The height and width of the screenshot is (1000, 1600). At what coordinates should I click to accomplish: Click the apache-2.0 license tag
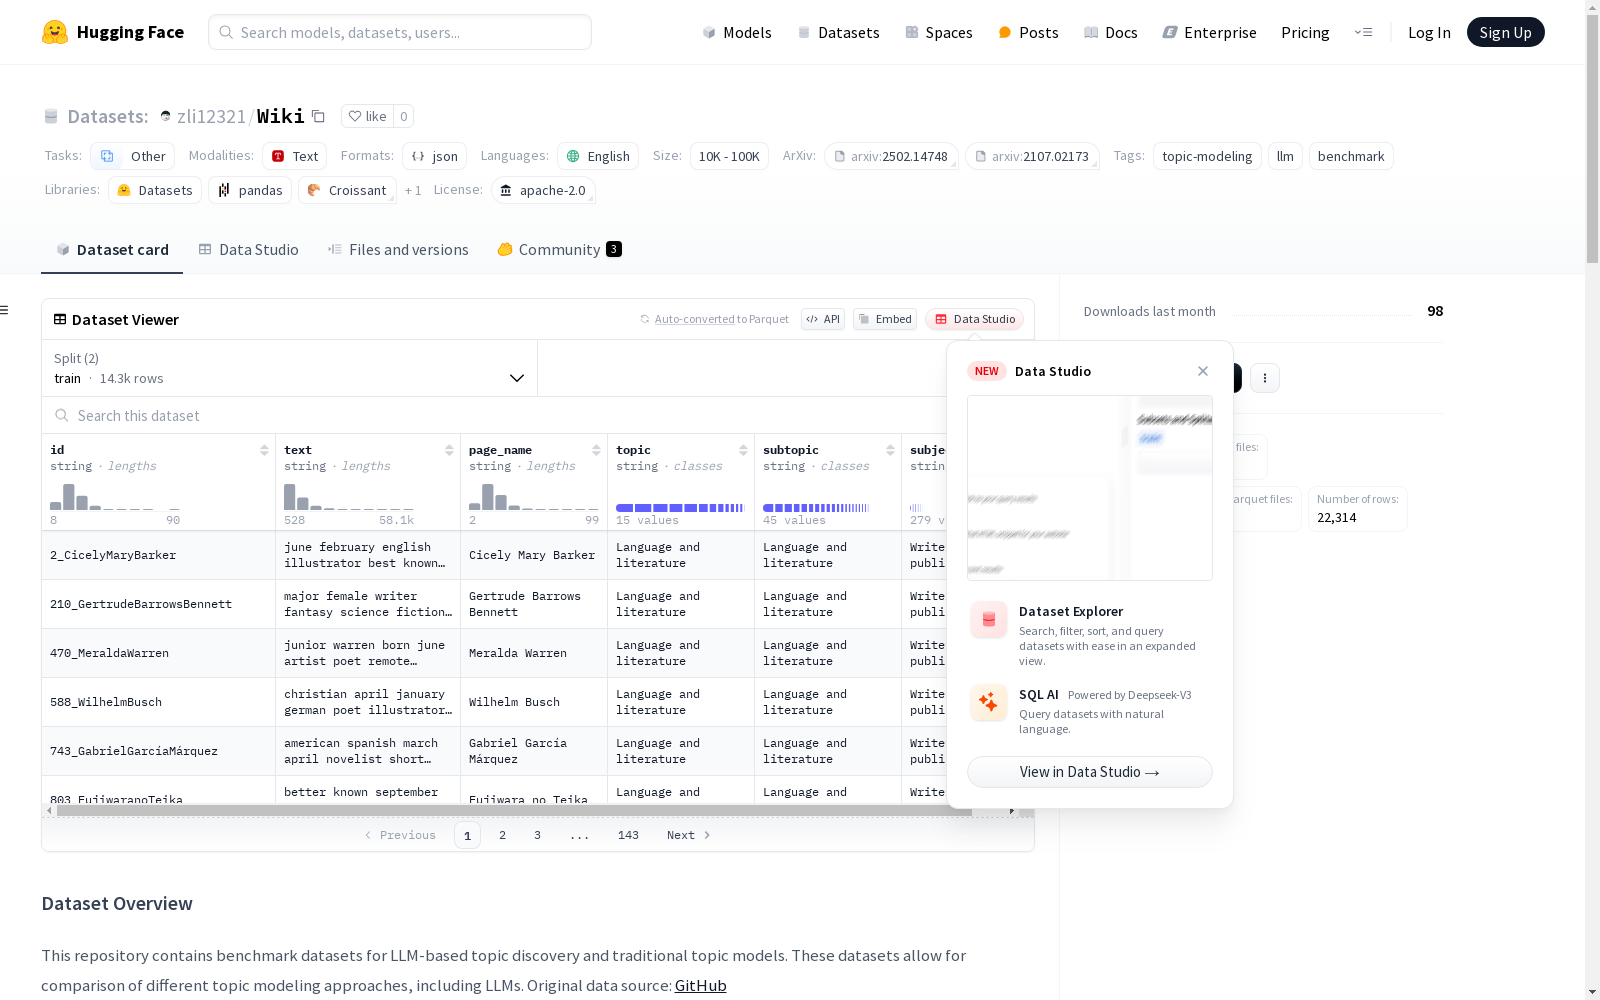point(543,190)
